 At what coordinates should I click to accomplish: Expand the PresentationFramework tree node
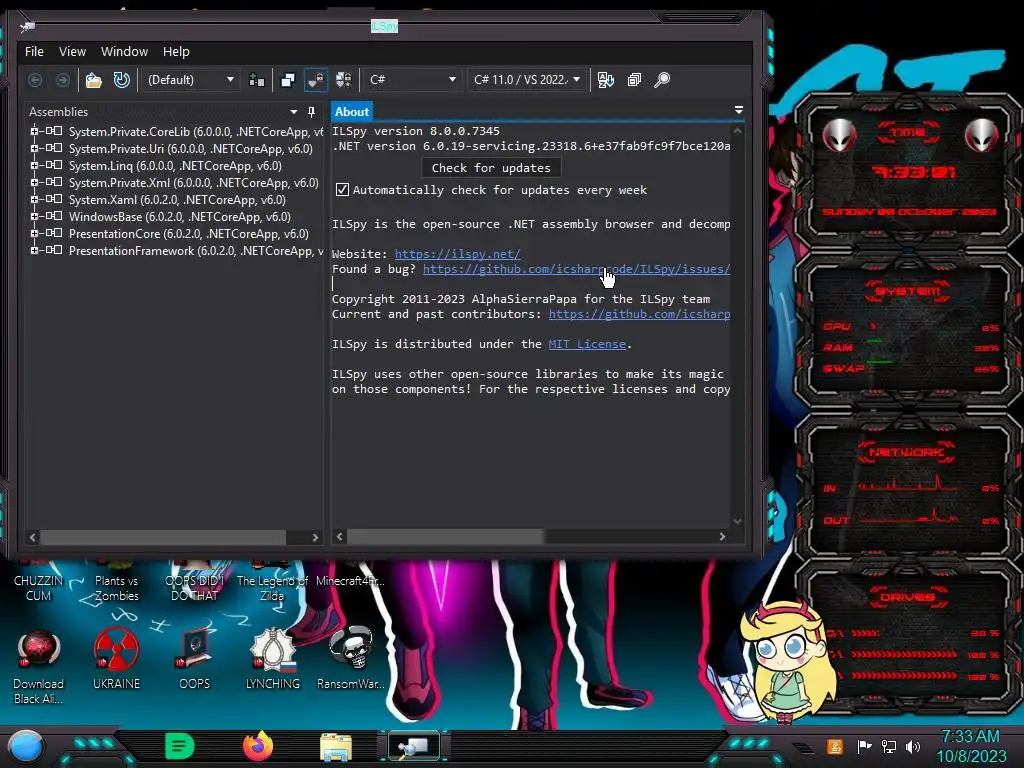[x=34, y=250]
